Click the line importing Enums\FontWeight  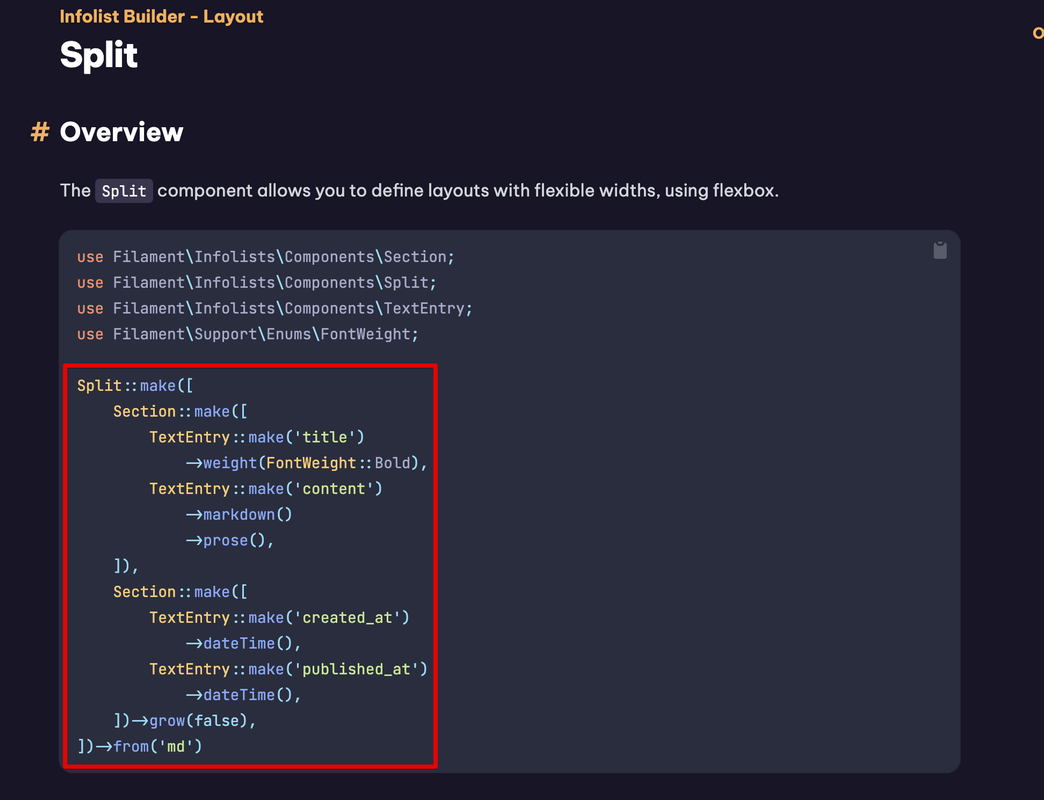[x=247, y=334]
